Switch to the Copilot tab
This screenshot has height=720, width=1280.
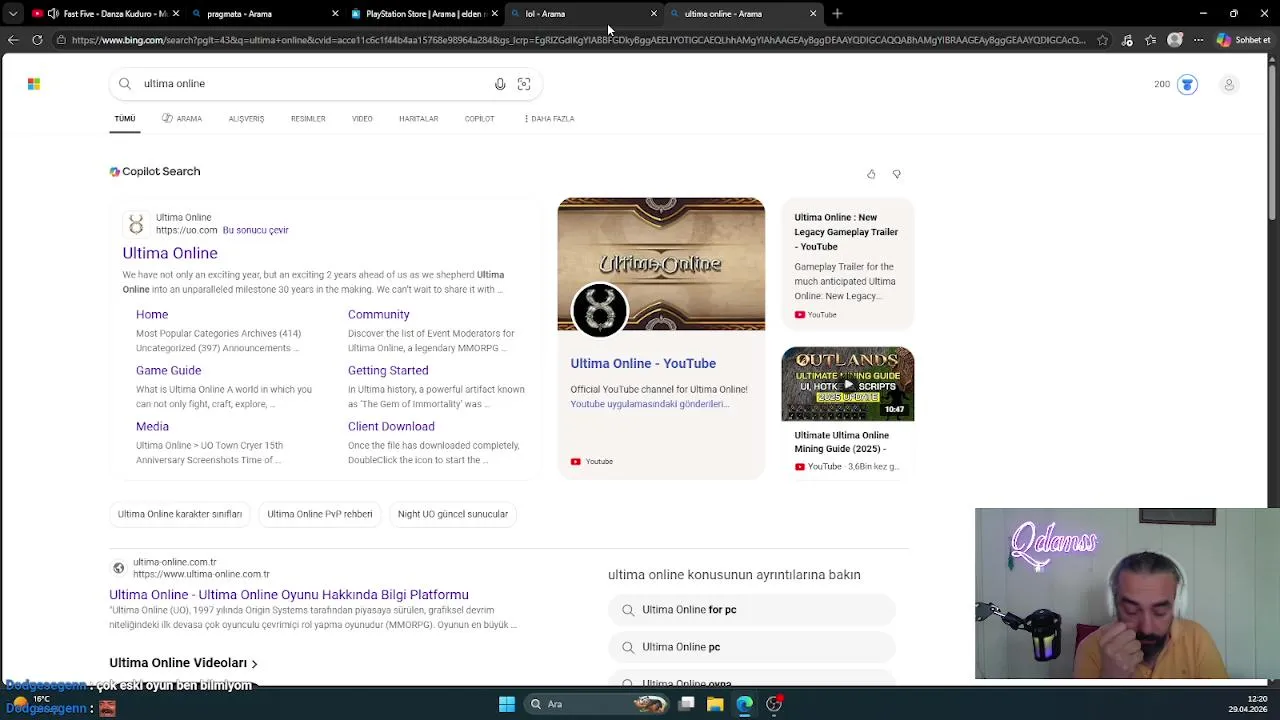(479, 118)
